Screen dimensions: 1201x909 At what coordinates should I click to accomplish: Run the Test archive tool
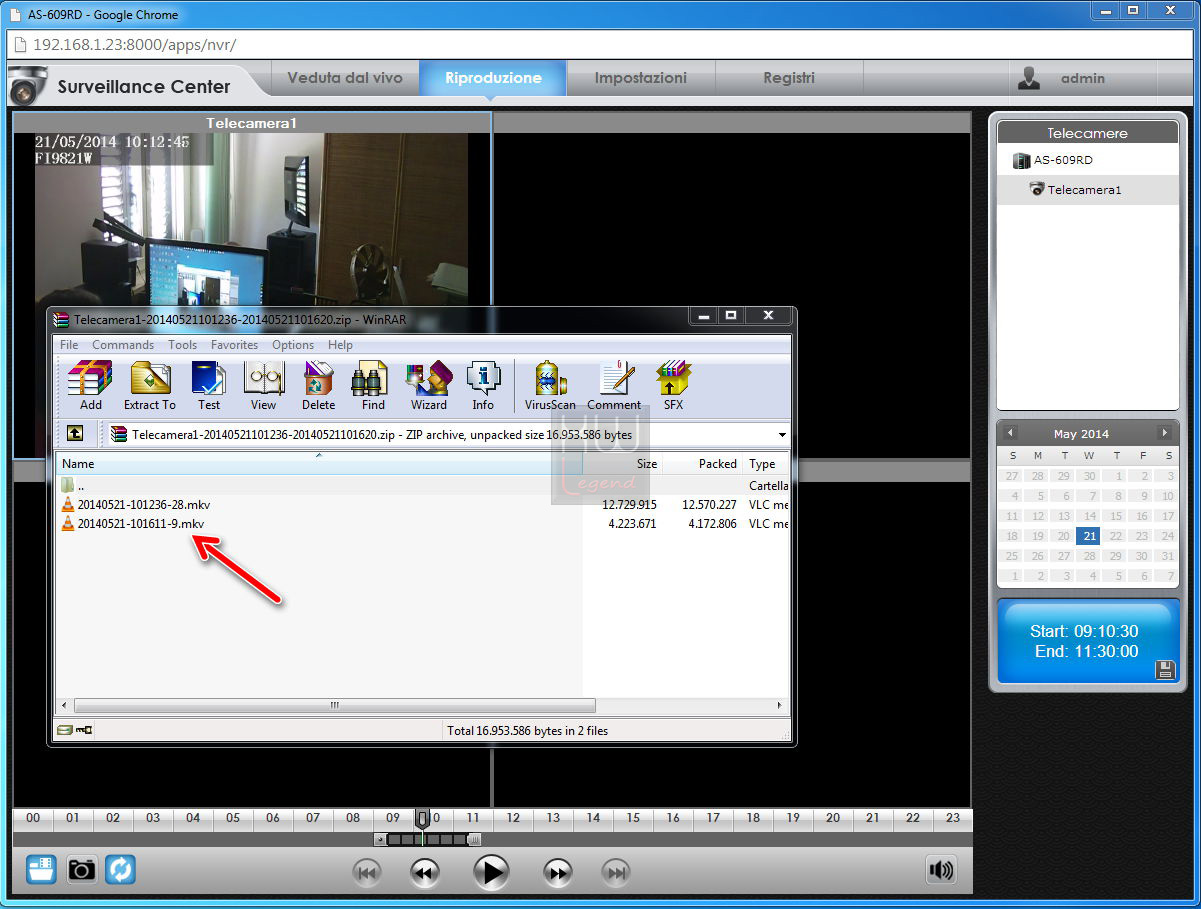click(x=208, y=386)
